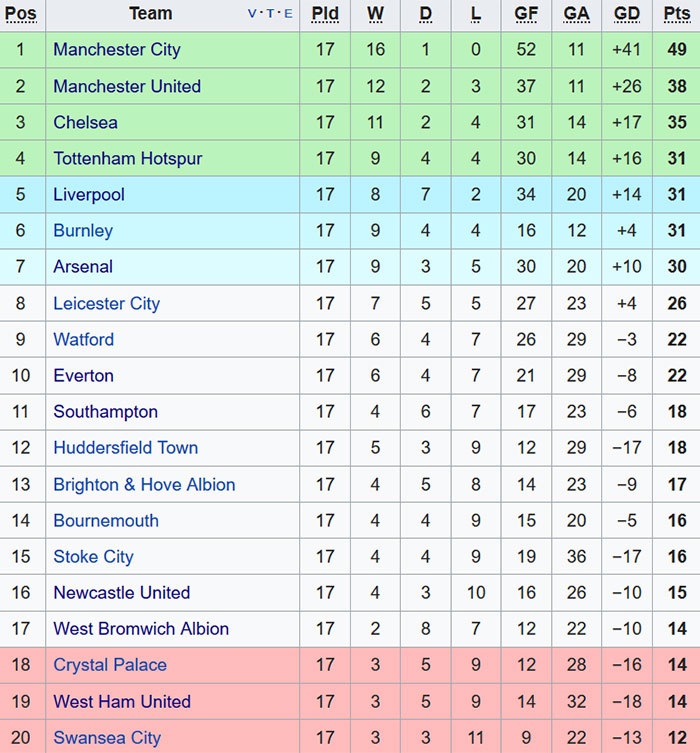Click the V view-template link in header
This screenshot has height=753, width=700.
point(252,14)
